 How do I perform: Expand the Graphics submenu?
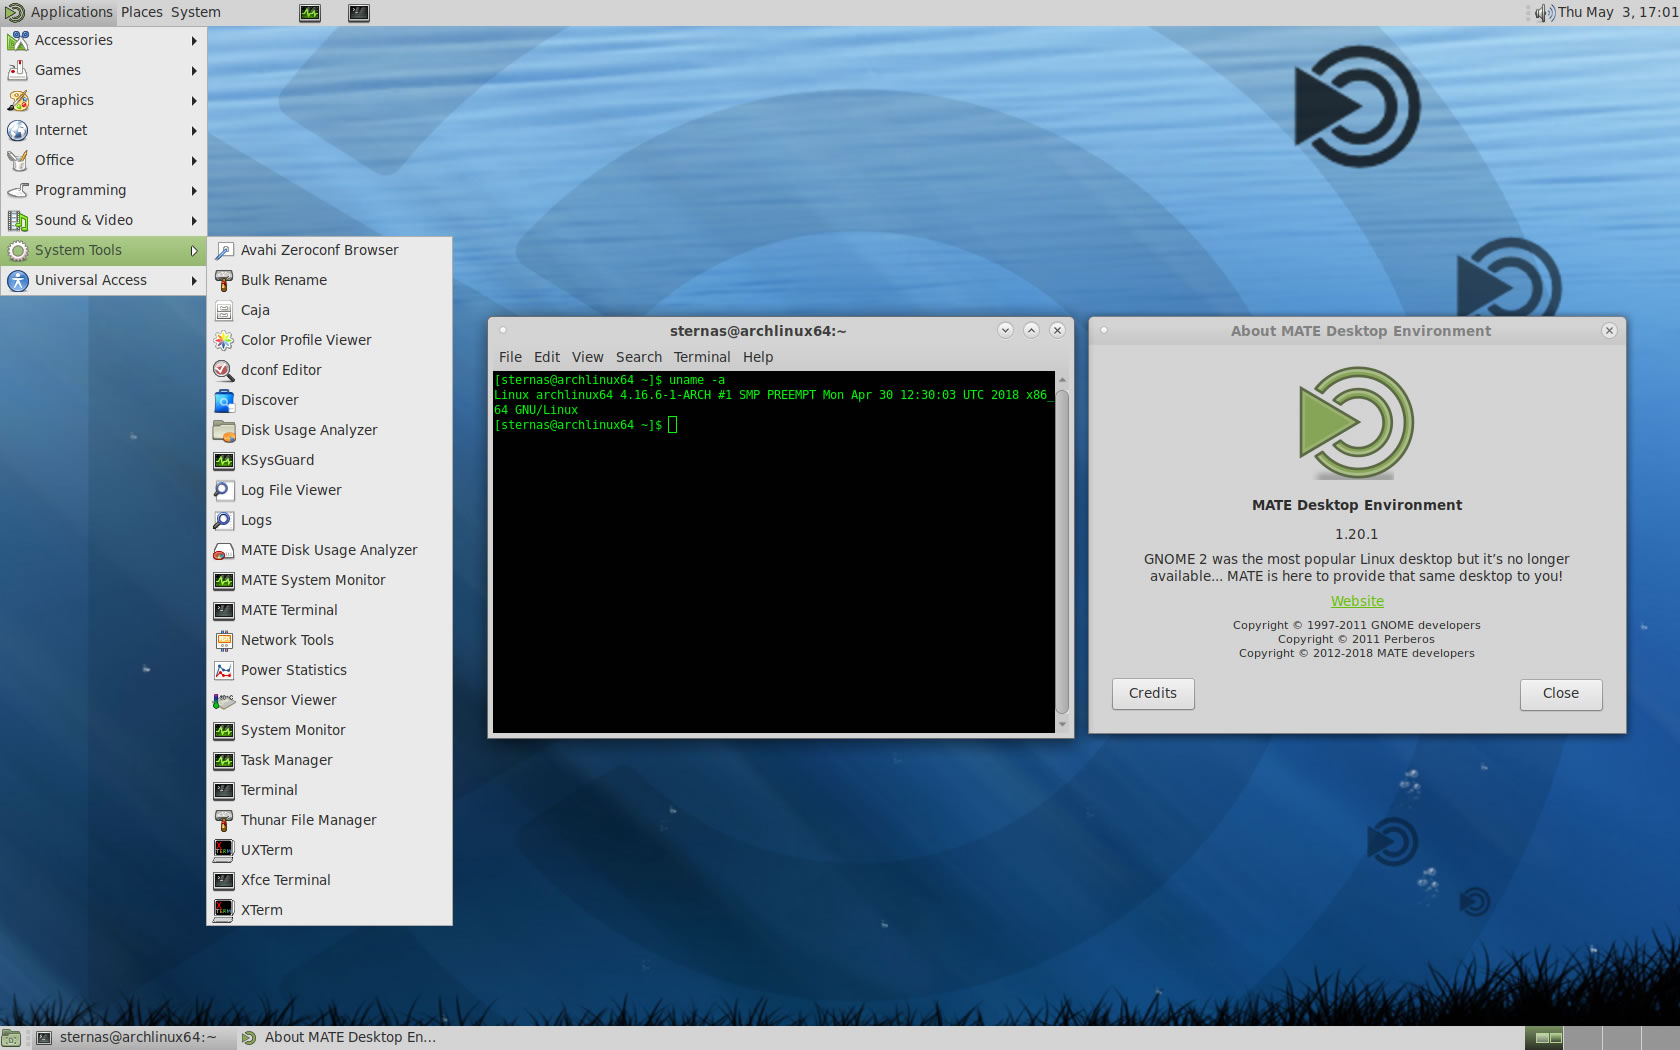(103, 100)
